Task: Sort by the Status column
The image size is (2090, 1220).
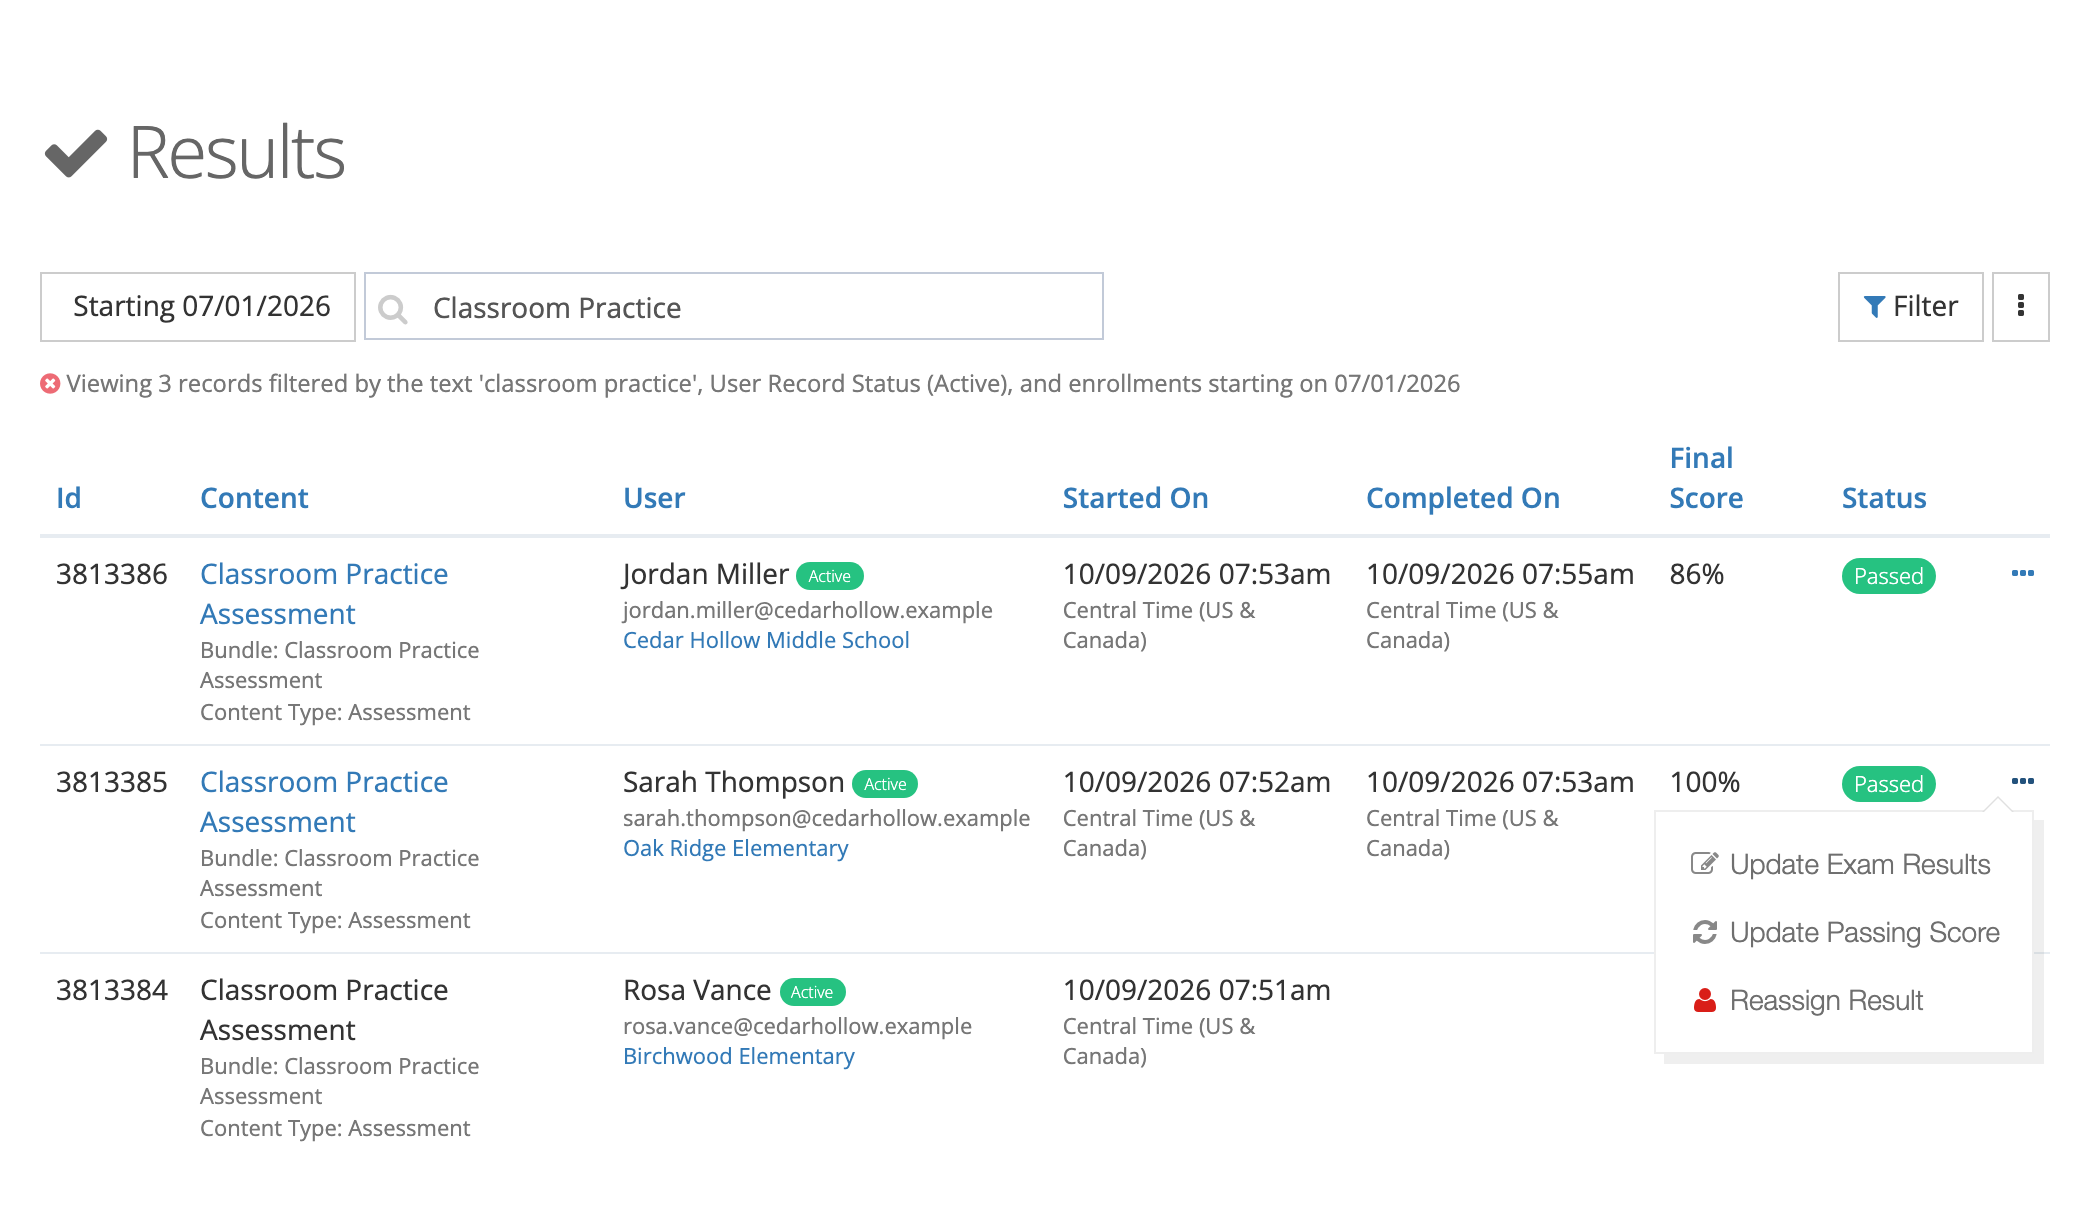Action: click(1884, 498)
